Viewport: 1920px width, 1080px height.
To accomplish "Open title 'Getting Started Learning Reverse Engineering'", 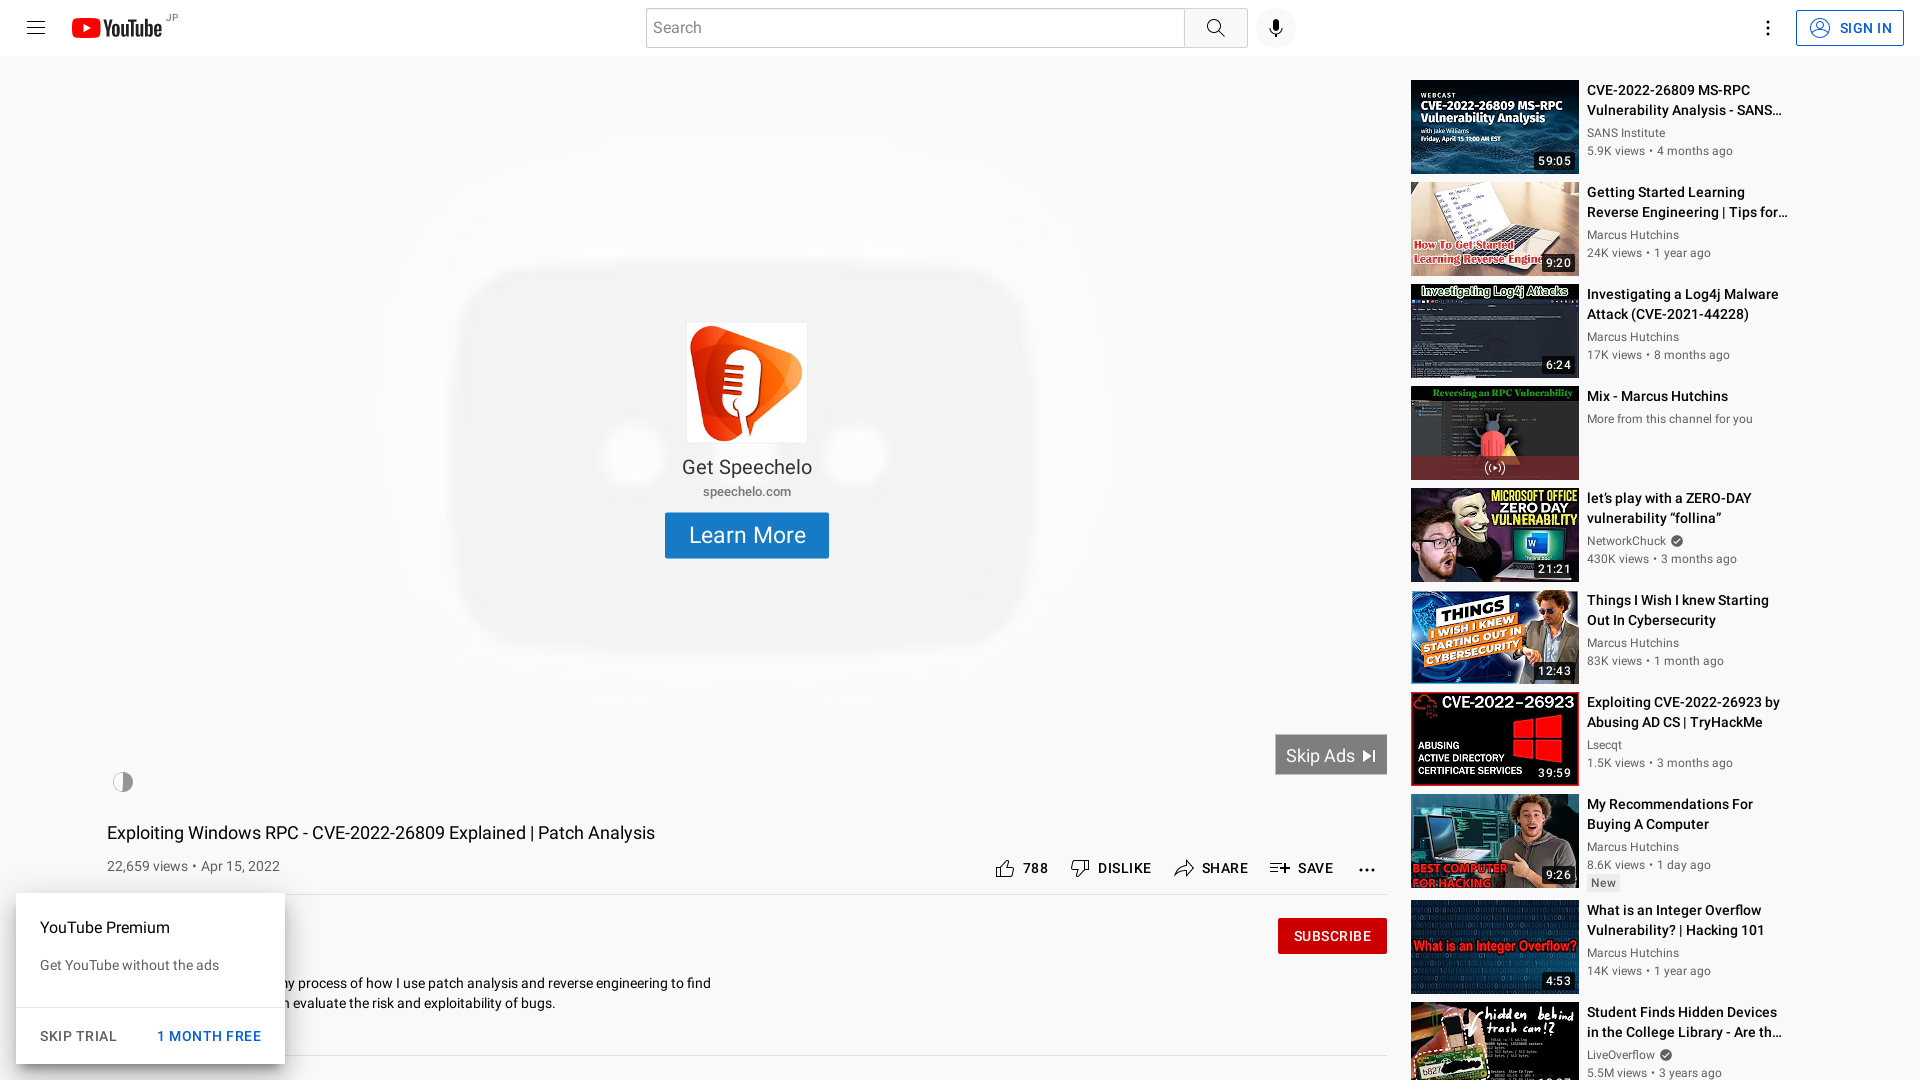I will 1687,202.
